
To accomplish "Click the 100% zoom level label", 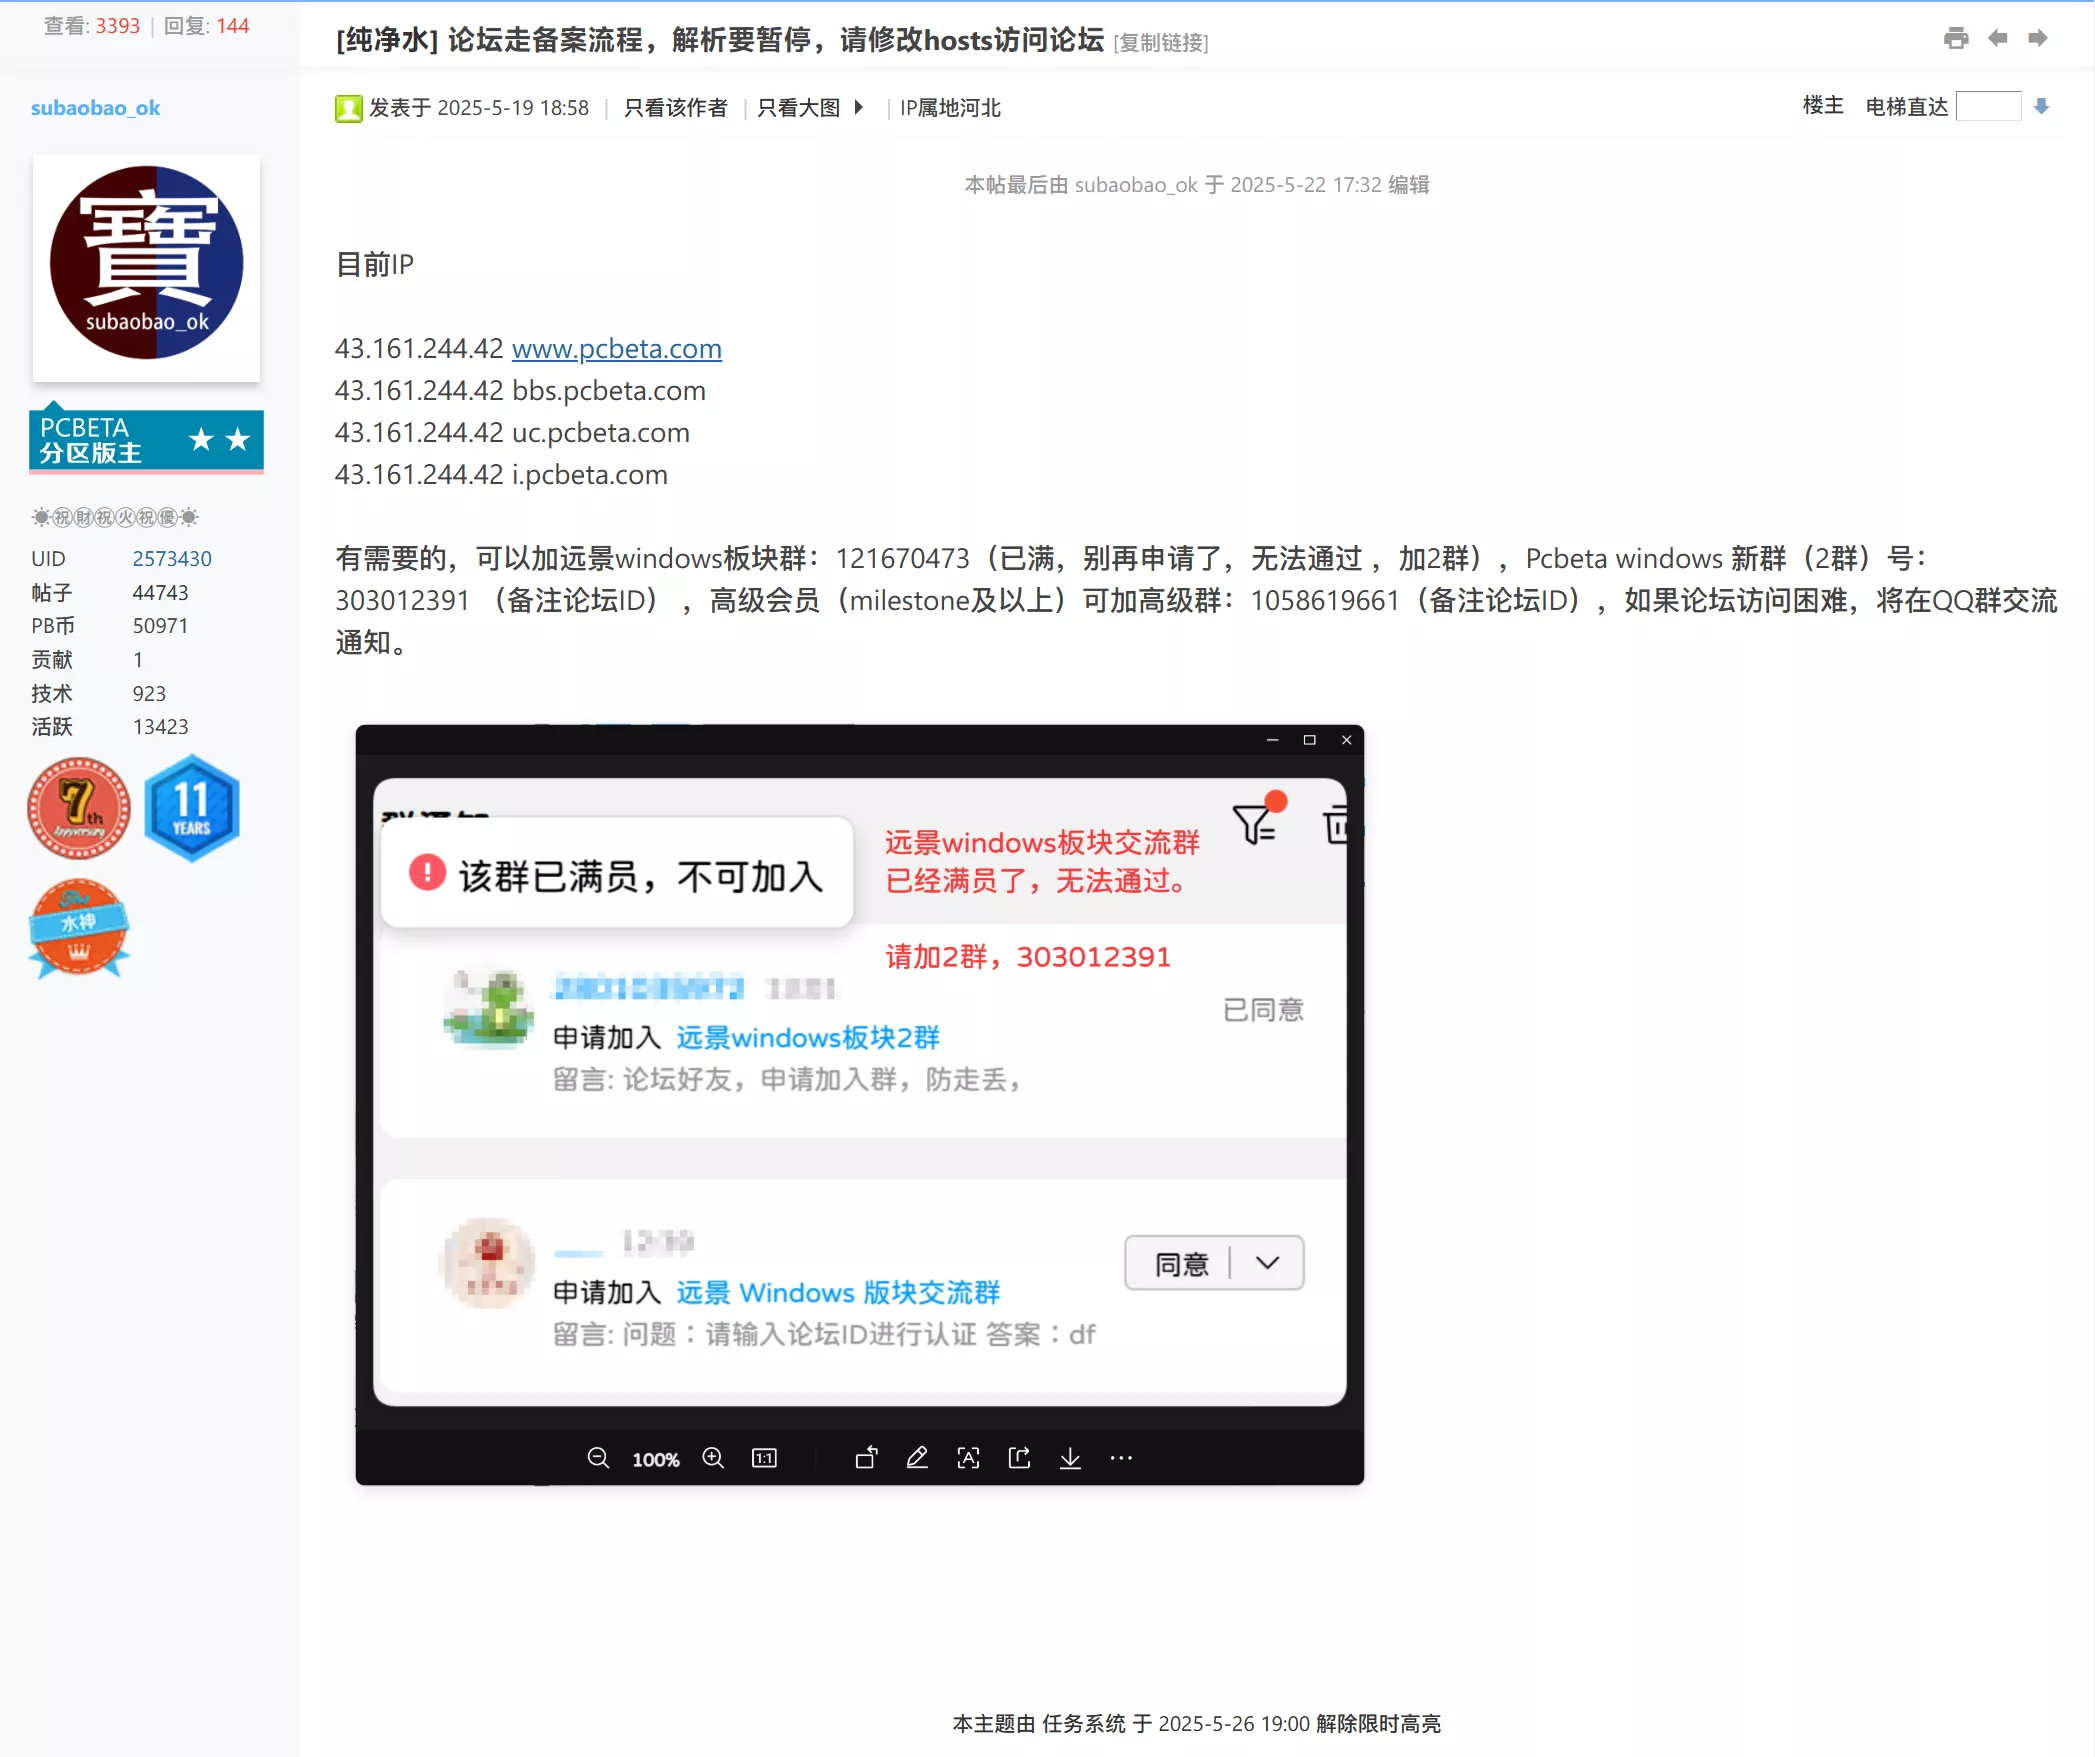I will [656, 1459].
